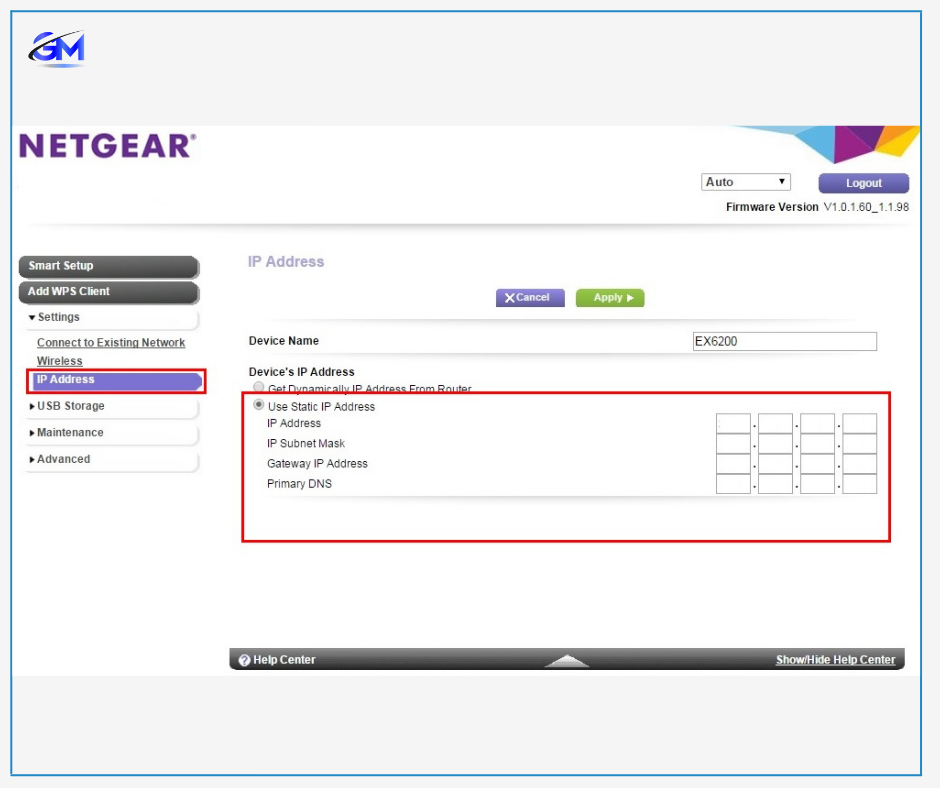
Task: Click the IP Subnet Mask label
Action: (x=306, y=444)
